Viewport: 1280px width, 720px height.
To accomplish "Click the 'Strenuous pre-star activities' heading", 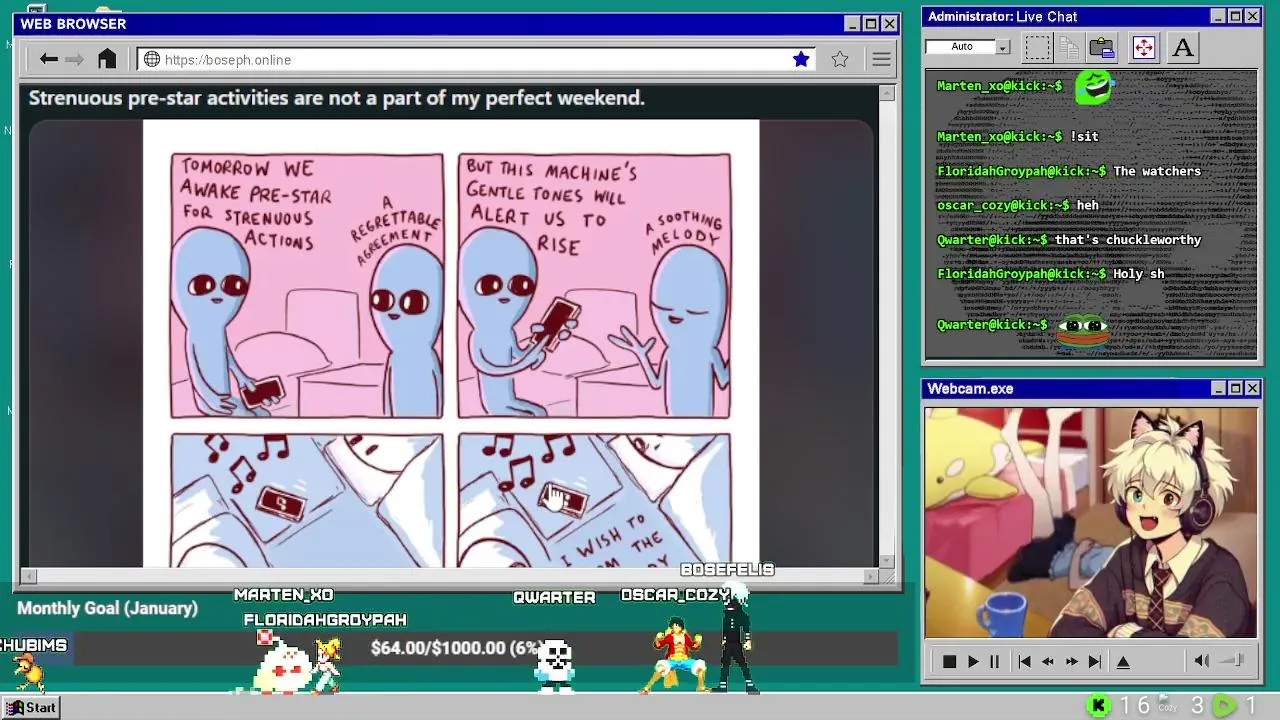I will [x=336, y=98].
